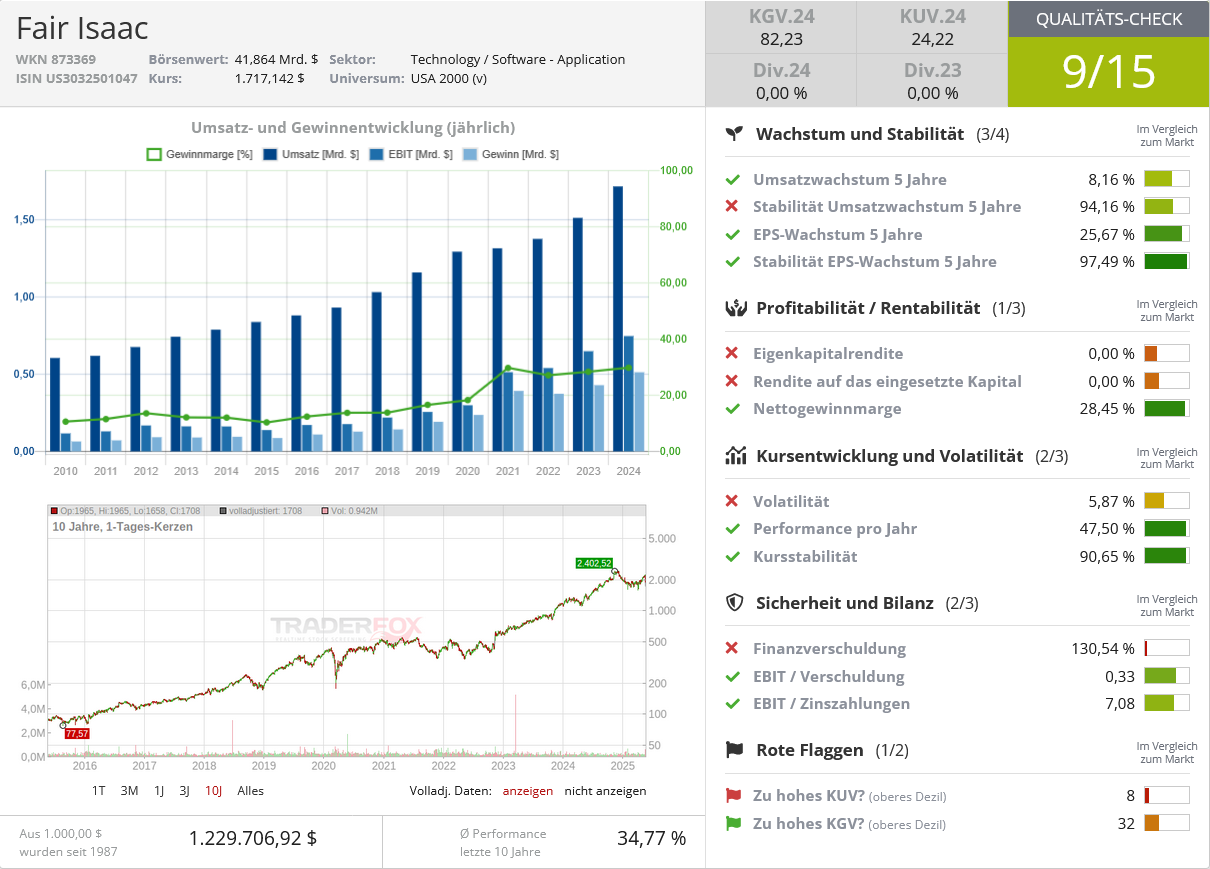The height and width of the screenshot is (869, 1210).
Task: Select the 10J chart period
Action: 213,790
